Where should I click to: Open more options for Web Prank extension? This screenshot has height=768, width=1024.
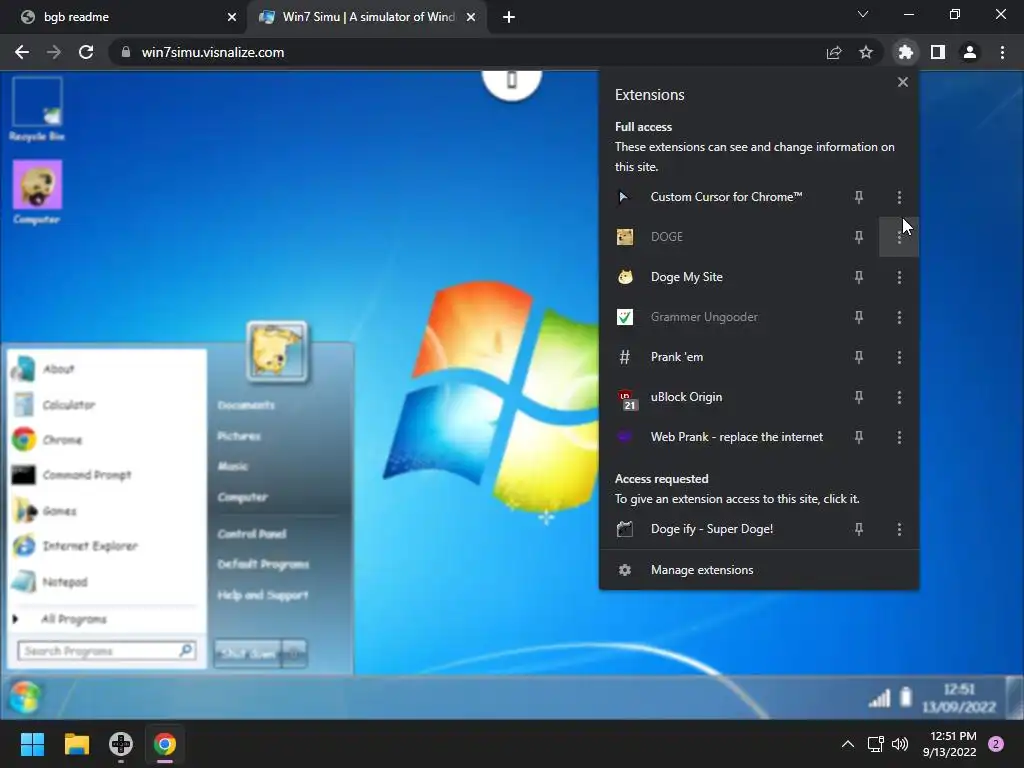pyautogui.click(x=899, y=437)
